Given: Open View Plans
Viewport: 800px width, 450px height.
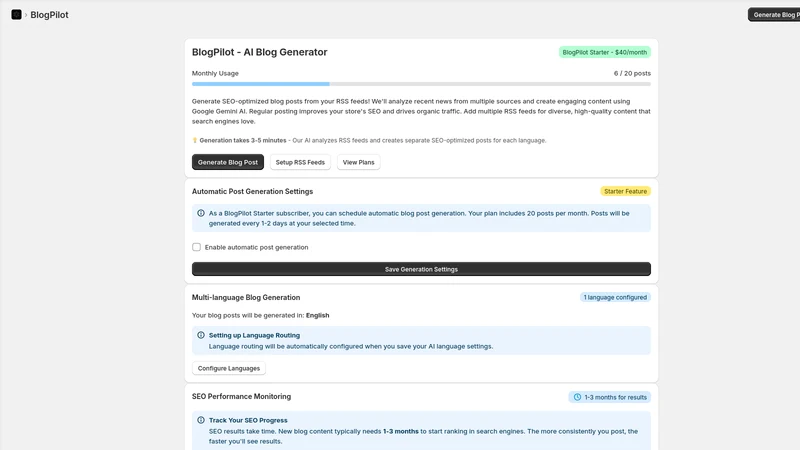Looking at the screenshot, I should pos(358,162).
